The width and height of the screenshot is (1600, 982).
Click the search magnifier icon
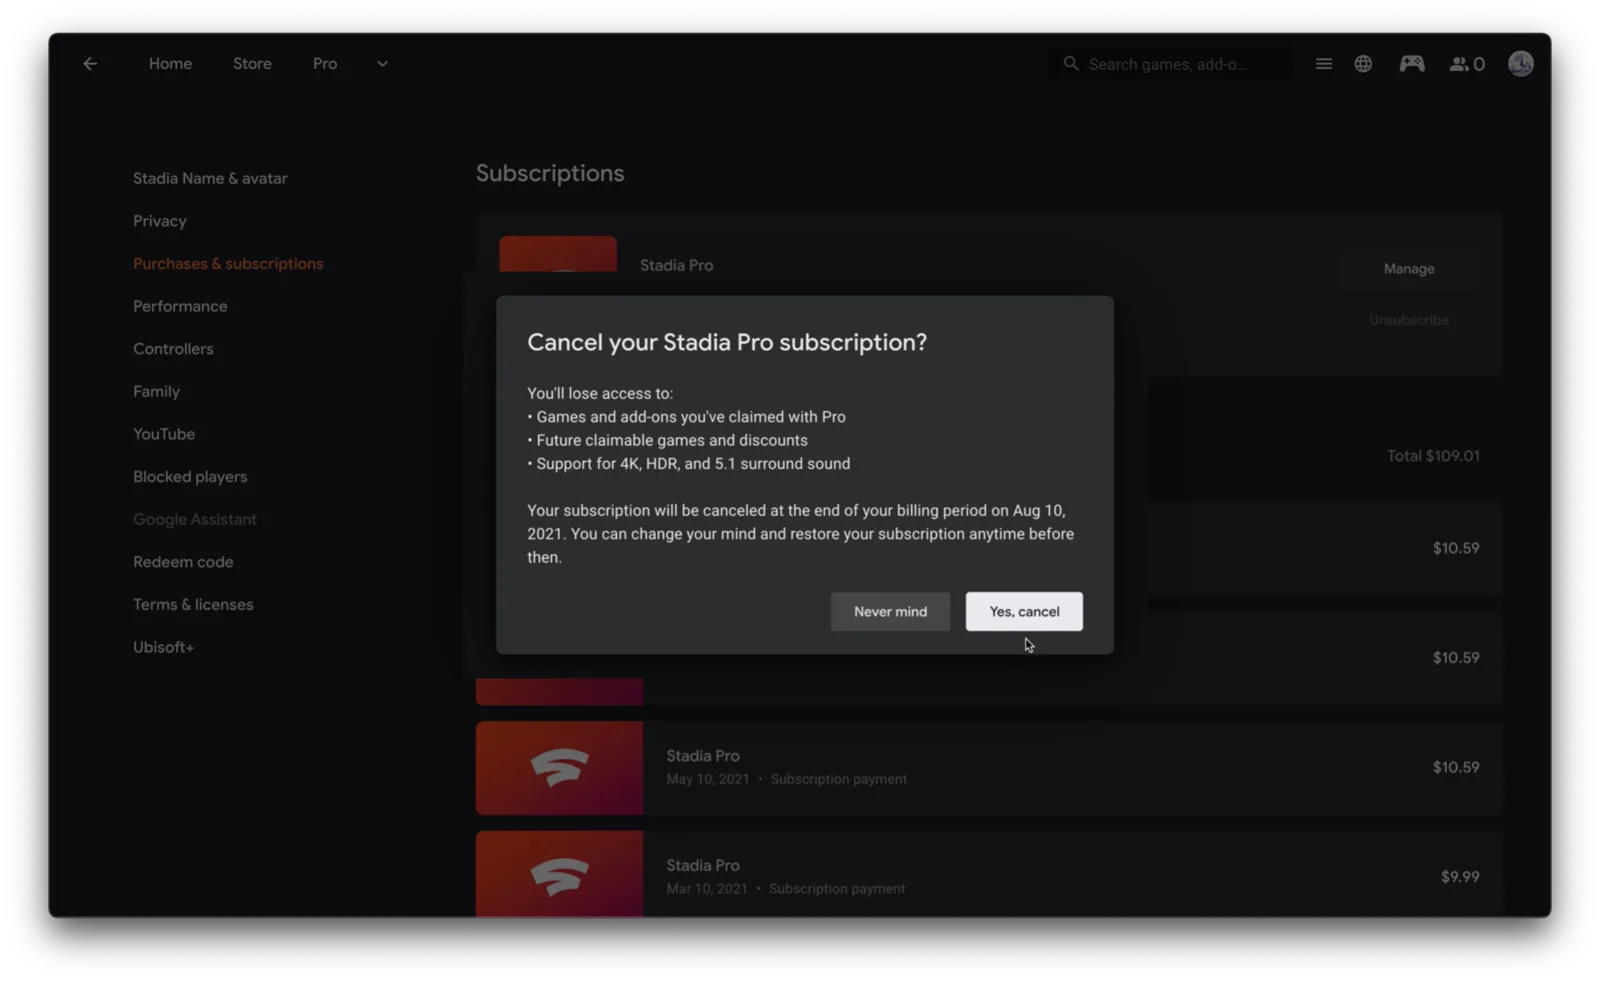point(1071,64)
